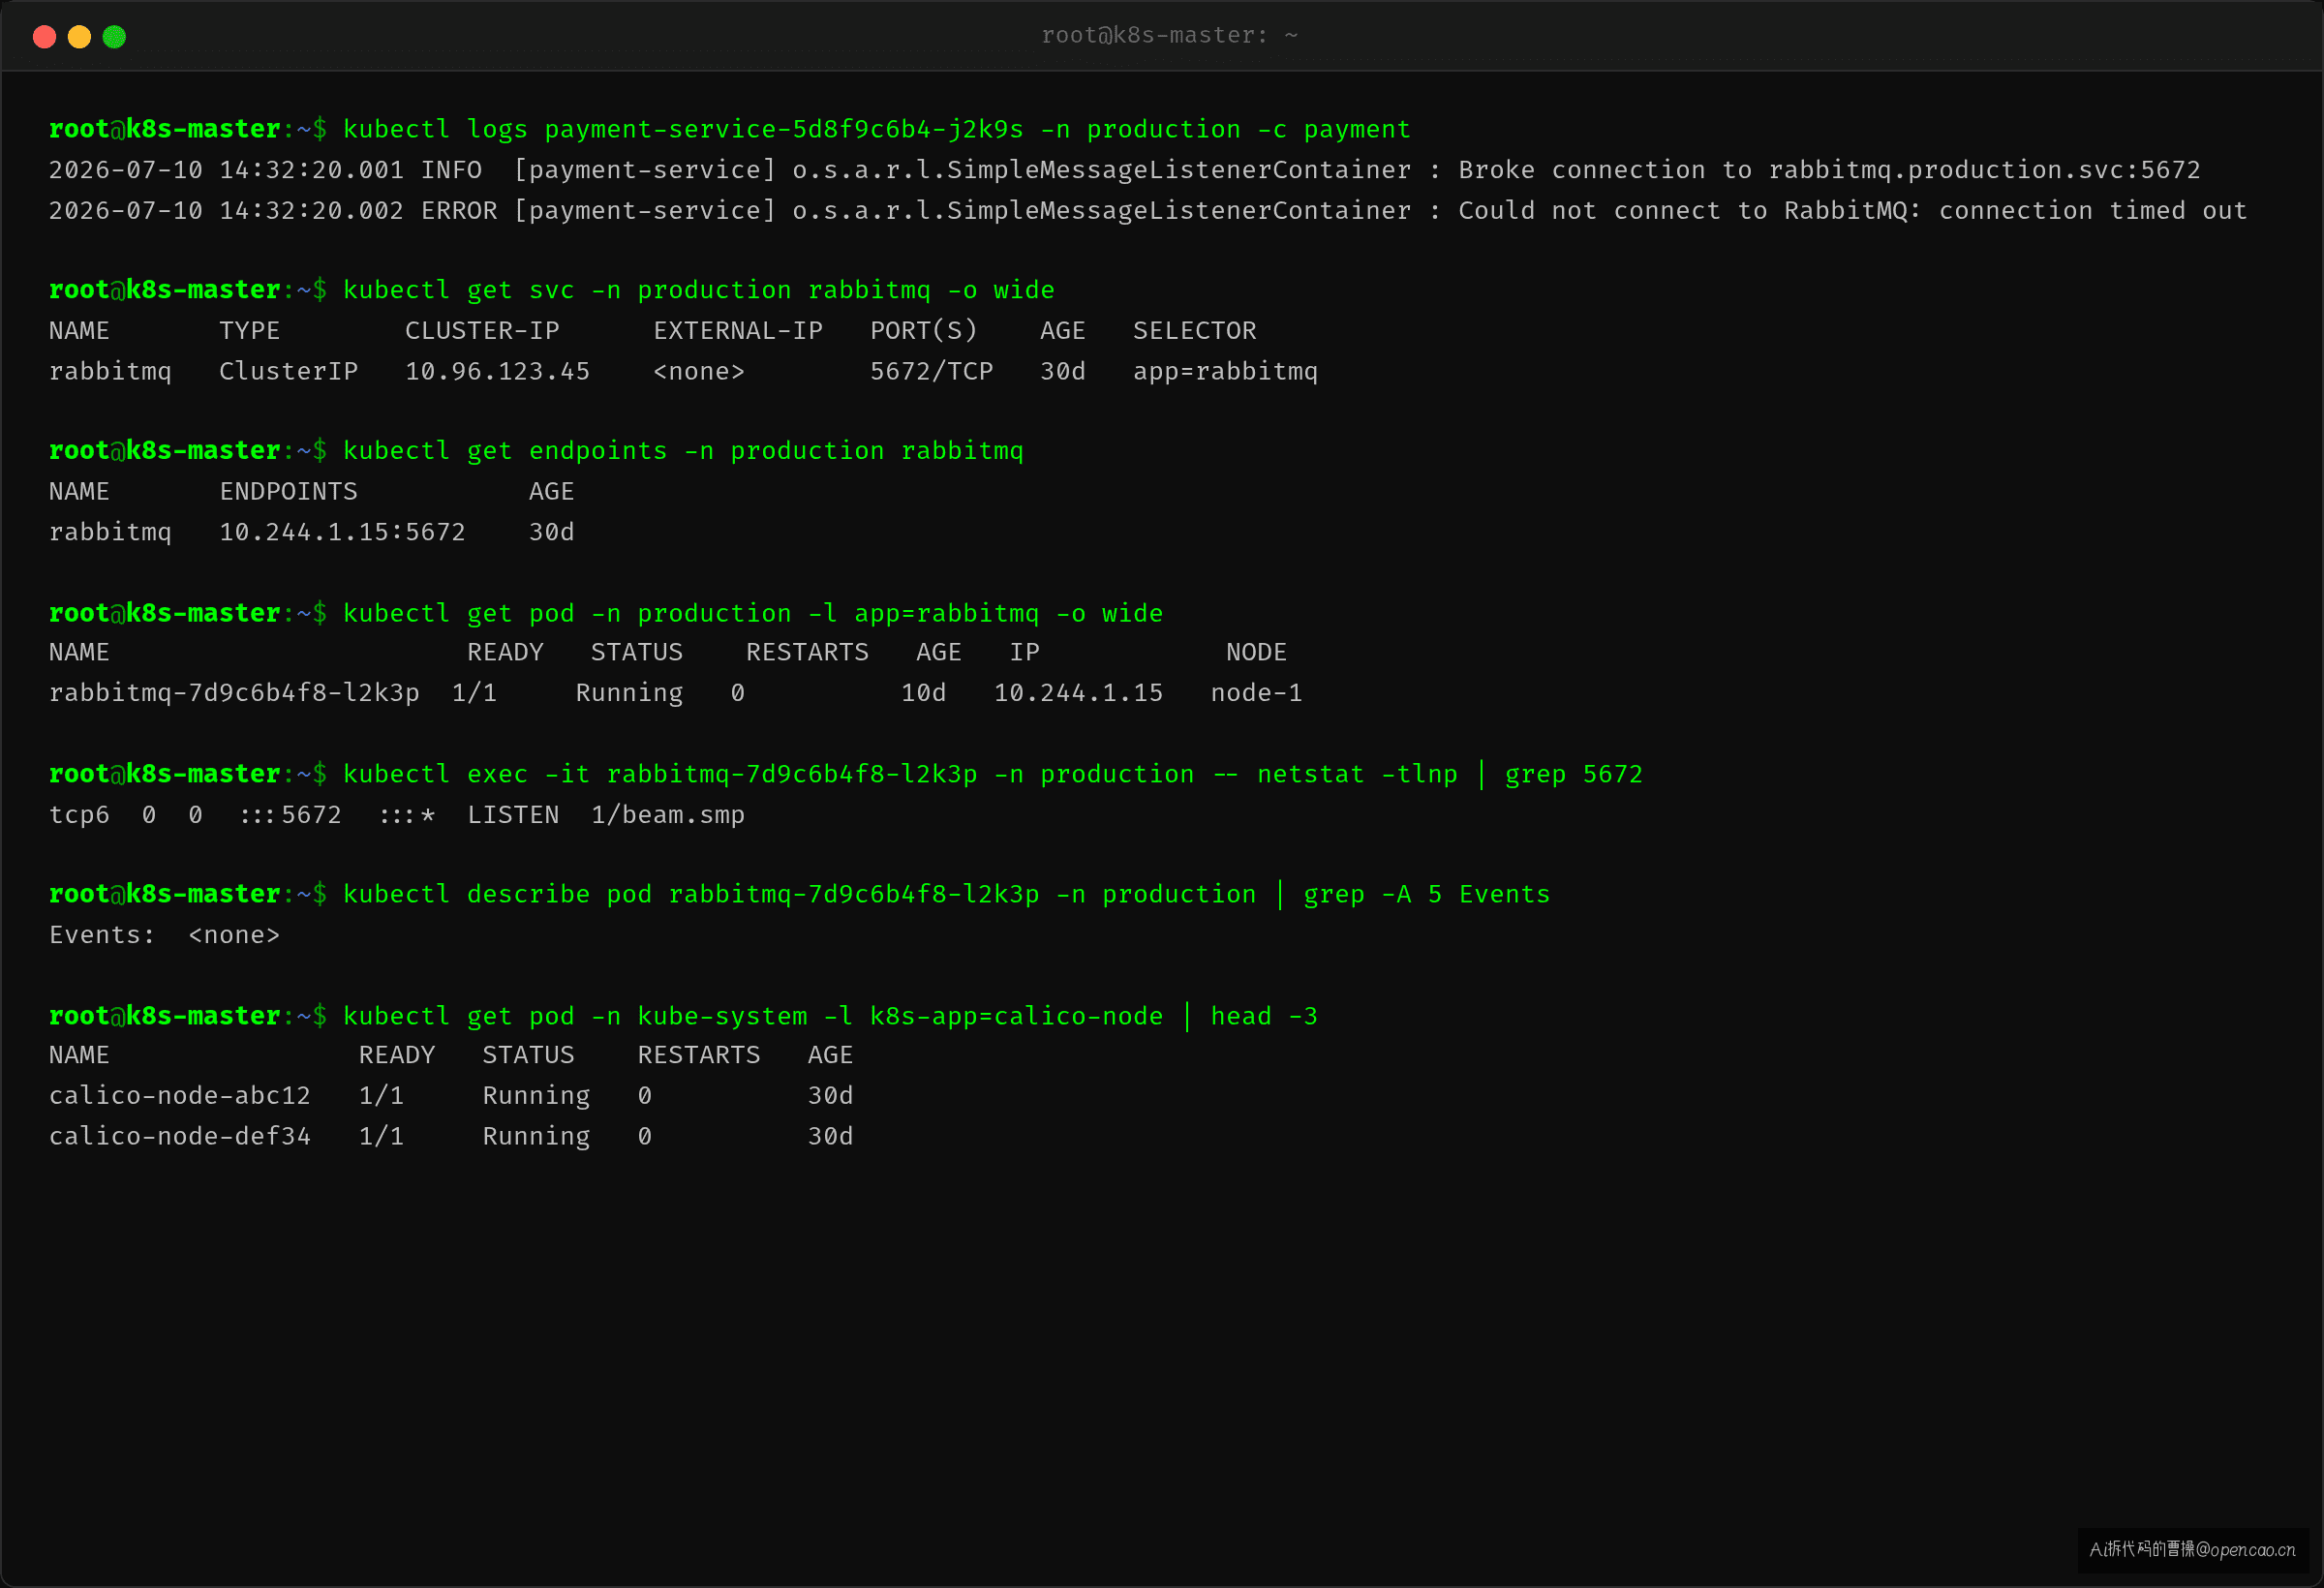Click the 'kubectl get pod -n kube-system' command
Viewport: 2324px width, 1588px height.
[x=830, y=1016]
